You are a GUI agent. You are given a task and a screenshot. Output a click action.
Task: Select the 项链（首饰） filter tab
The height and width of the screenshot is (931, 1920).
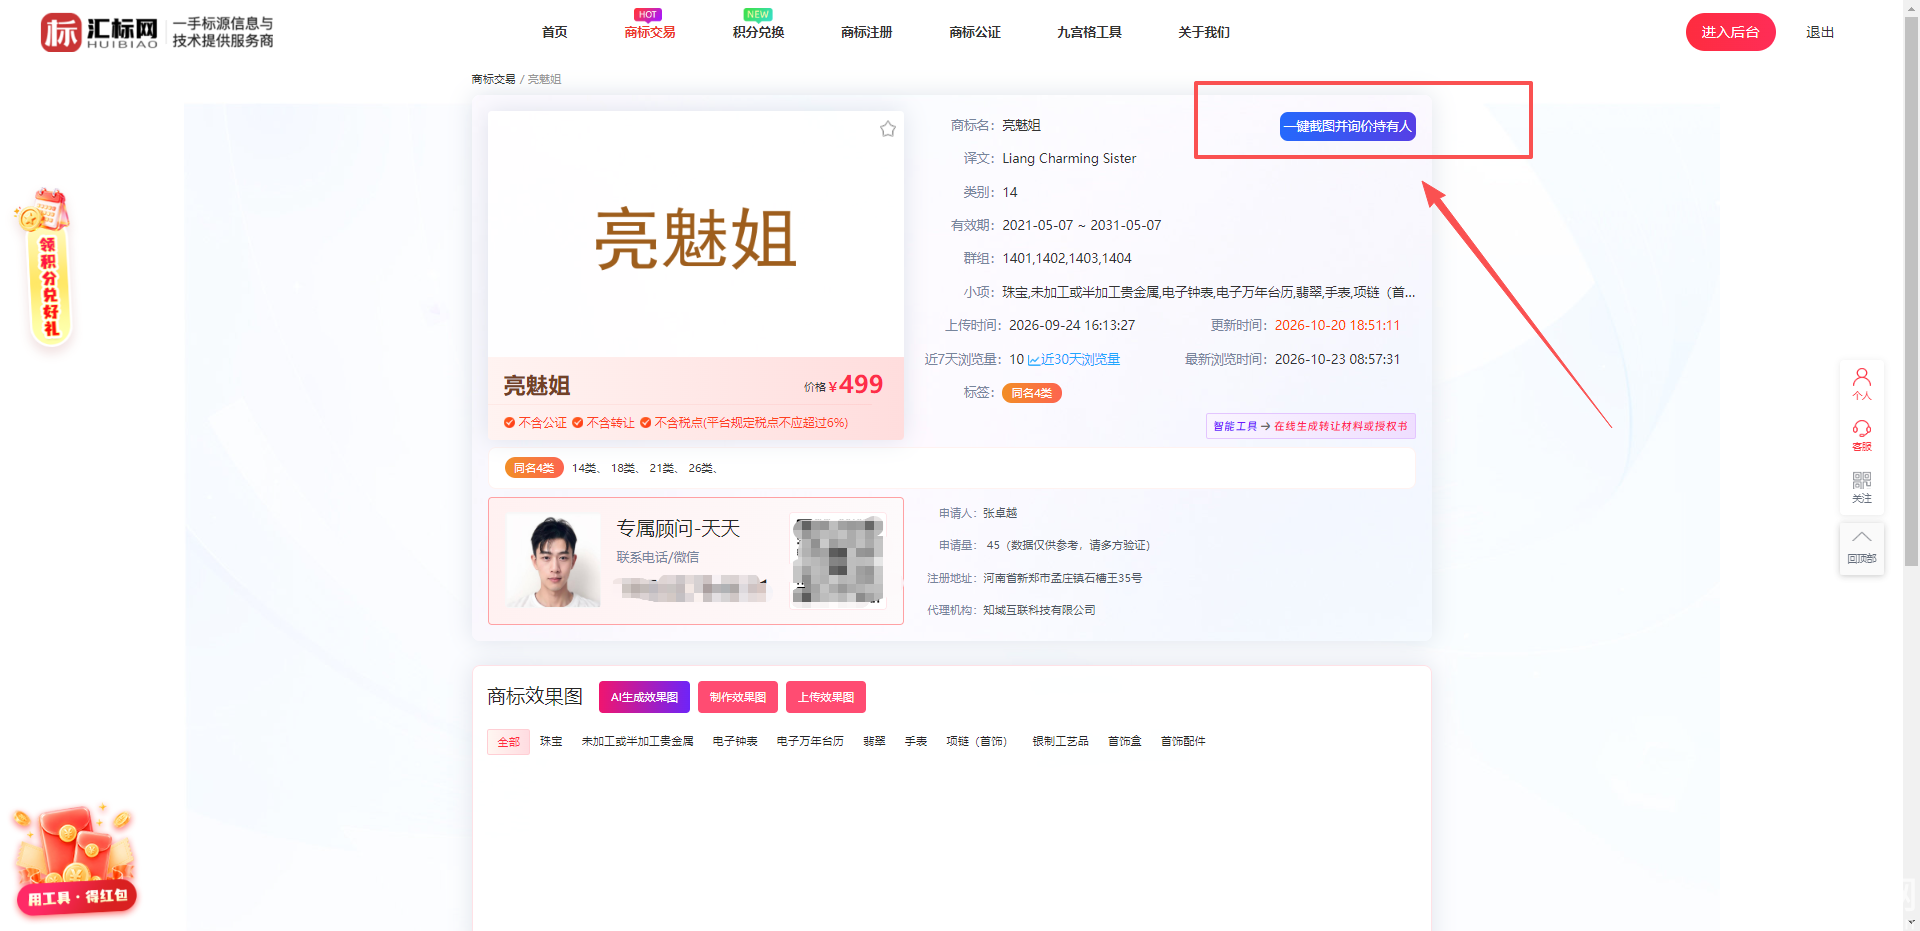[x=978, y=741]
